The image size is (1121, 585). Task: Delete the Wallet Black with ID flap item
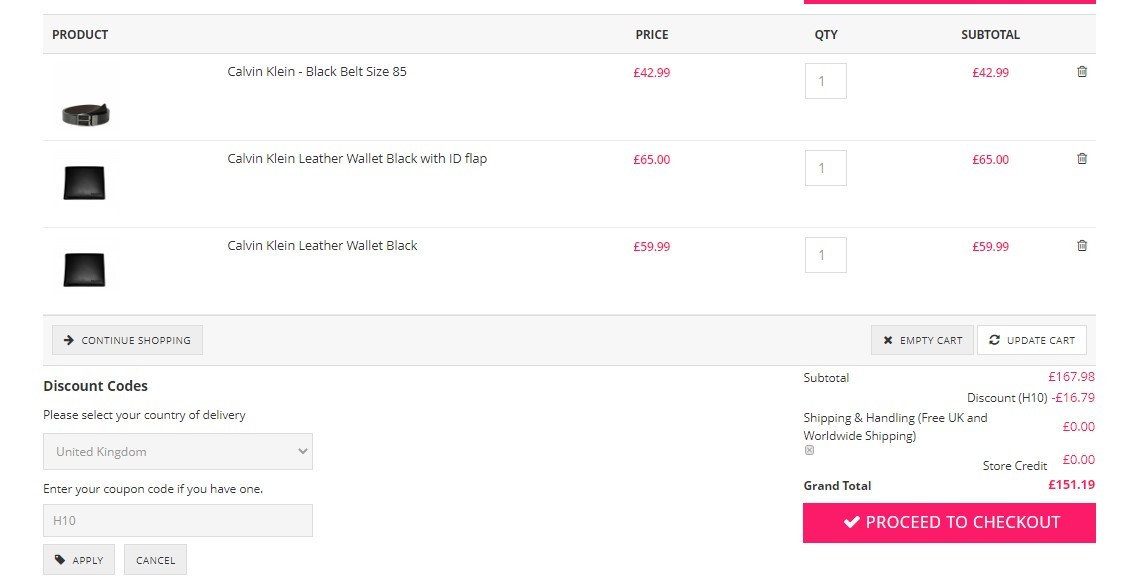[x=1082, y=159]
